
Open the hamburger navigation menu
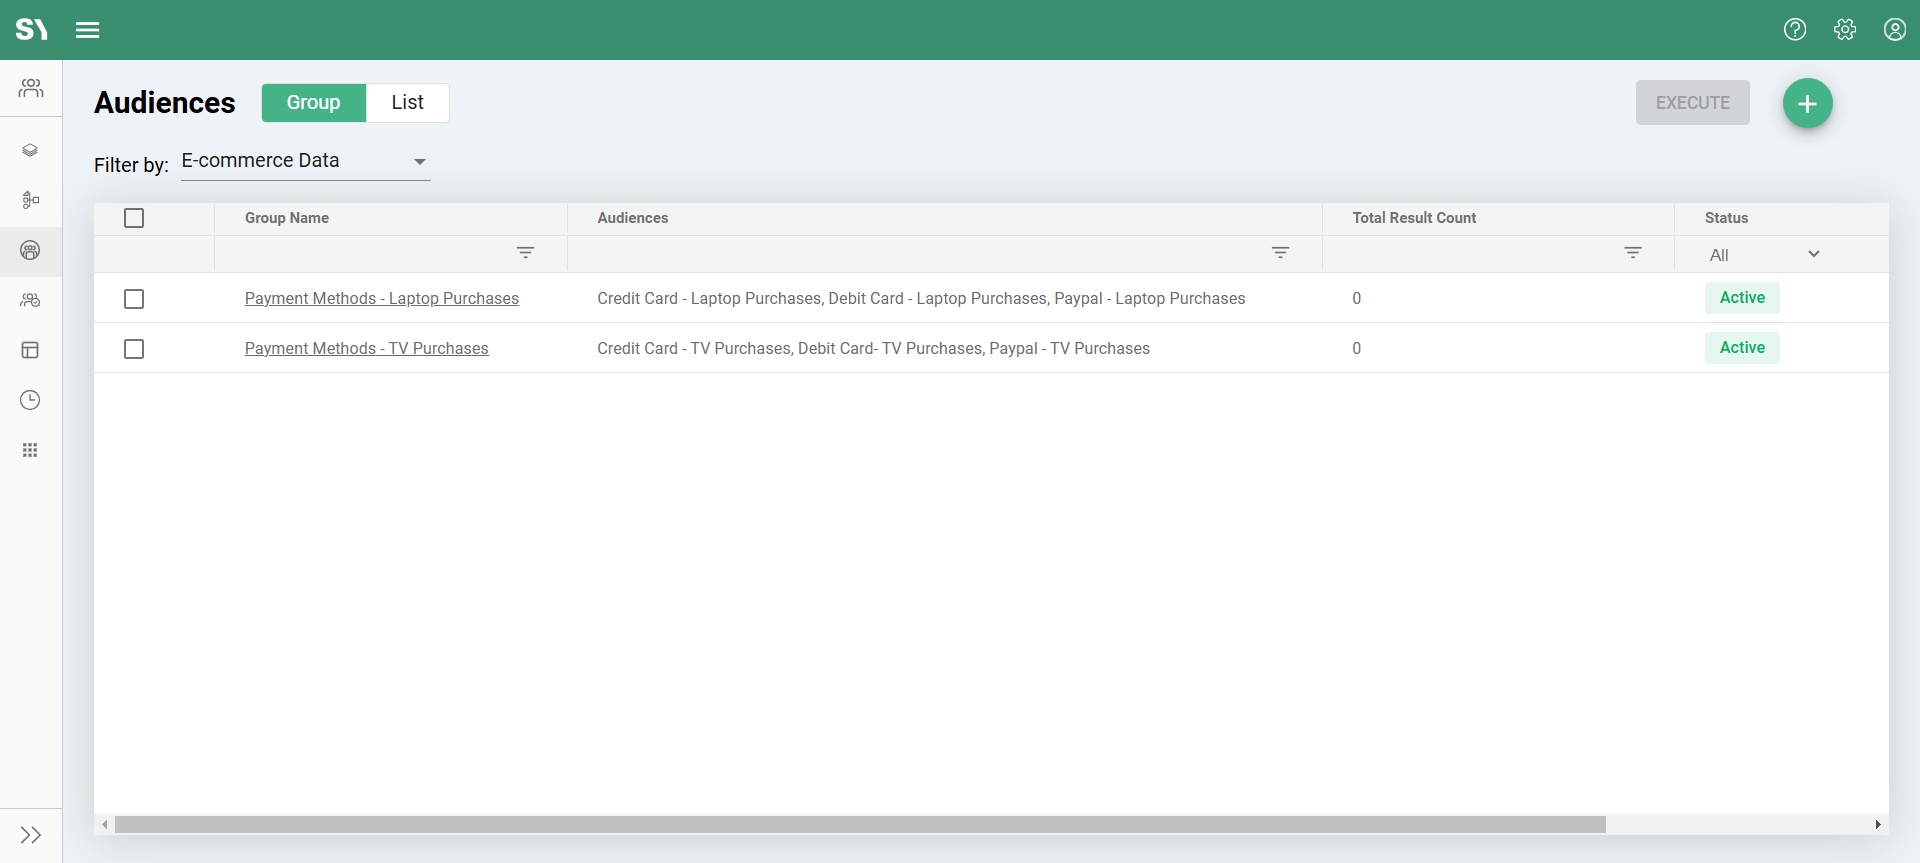[x=88, y=30]
